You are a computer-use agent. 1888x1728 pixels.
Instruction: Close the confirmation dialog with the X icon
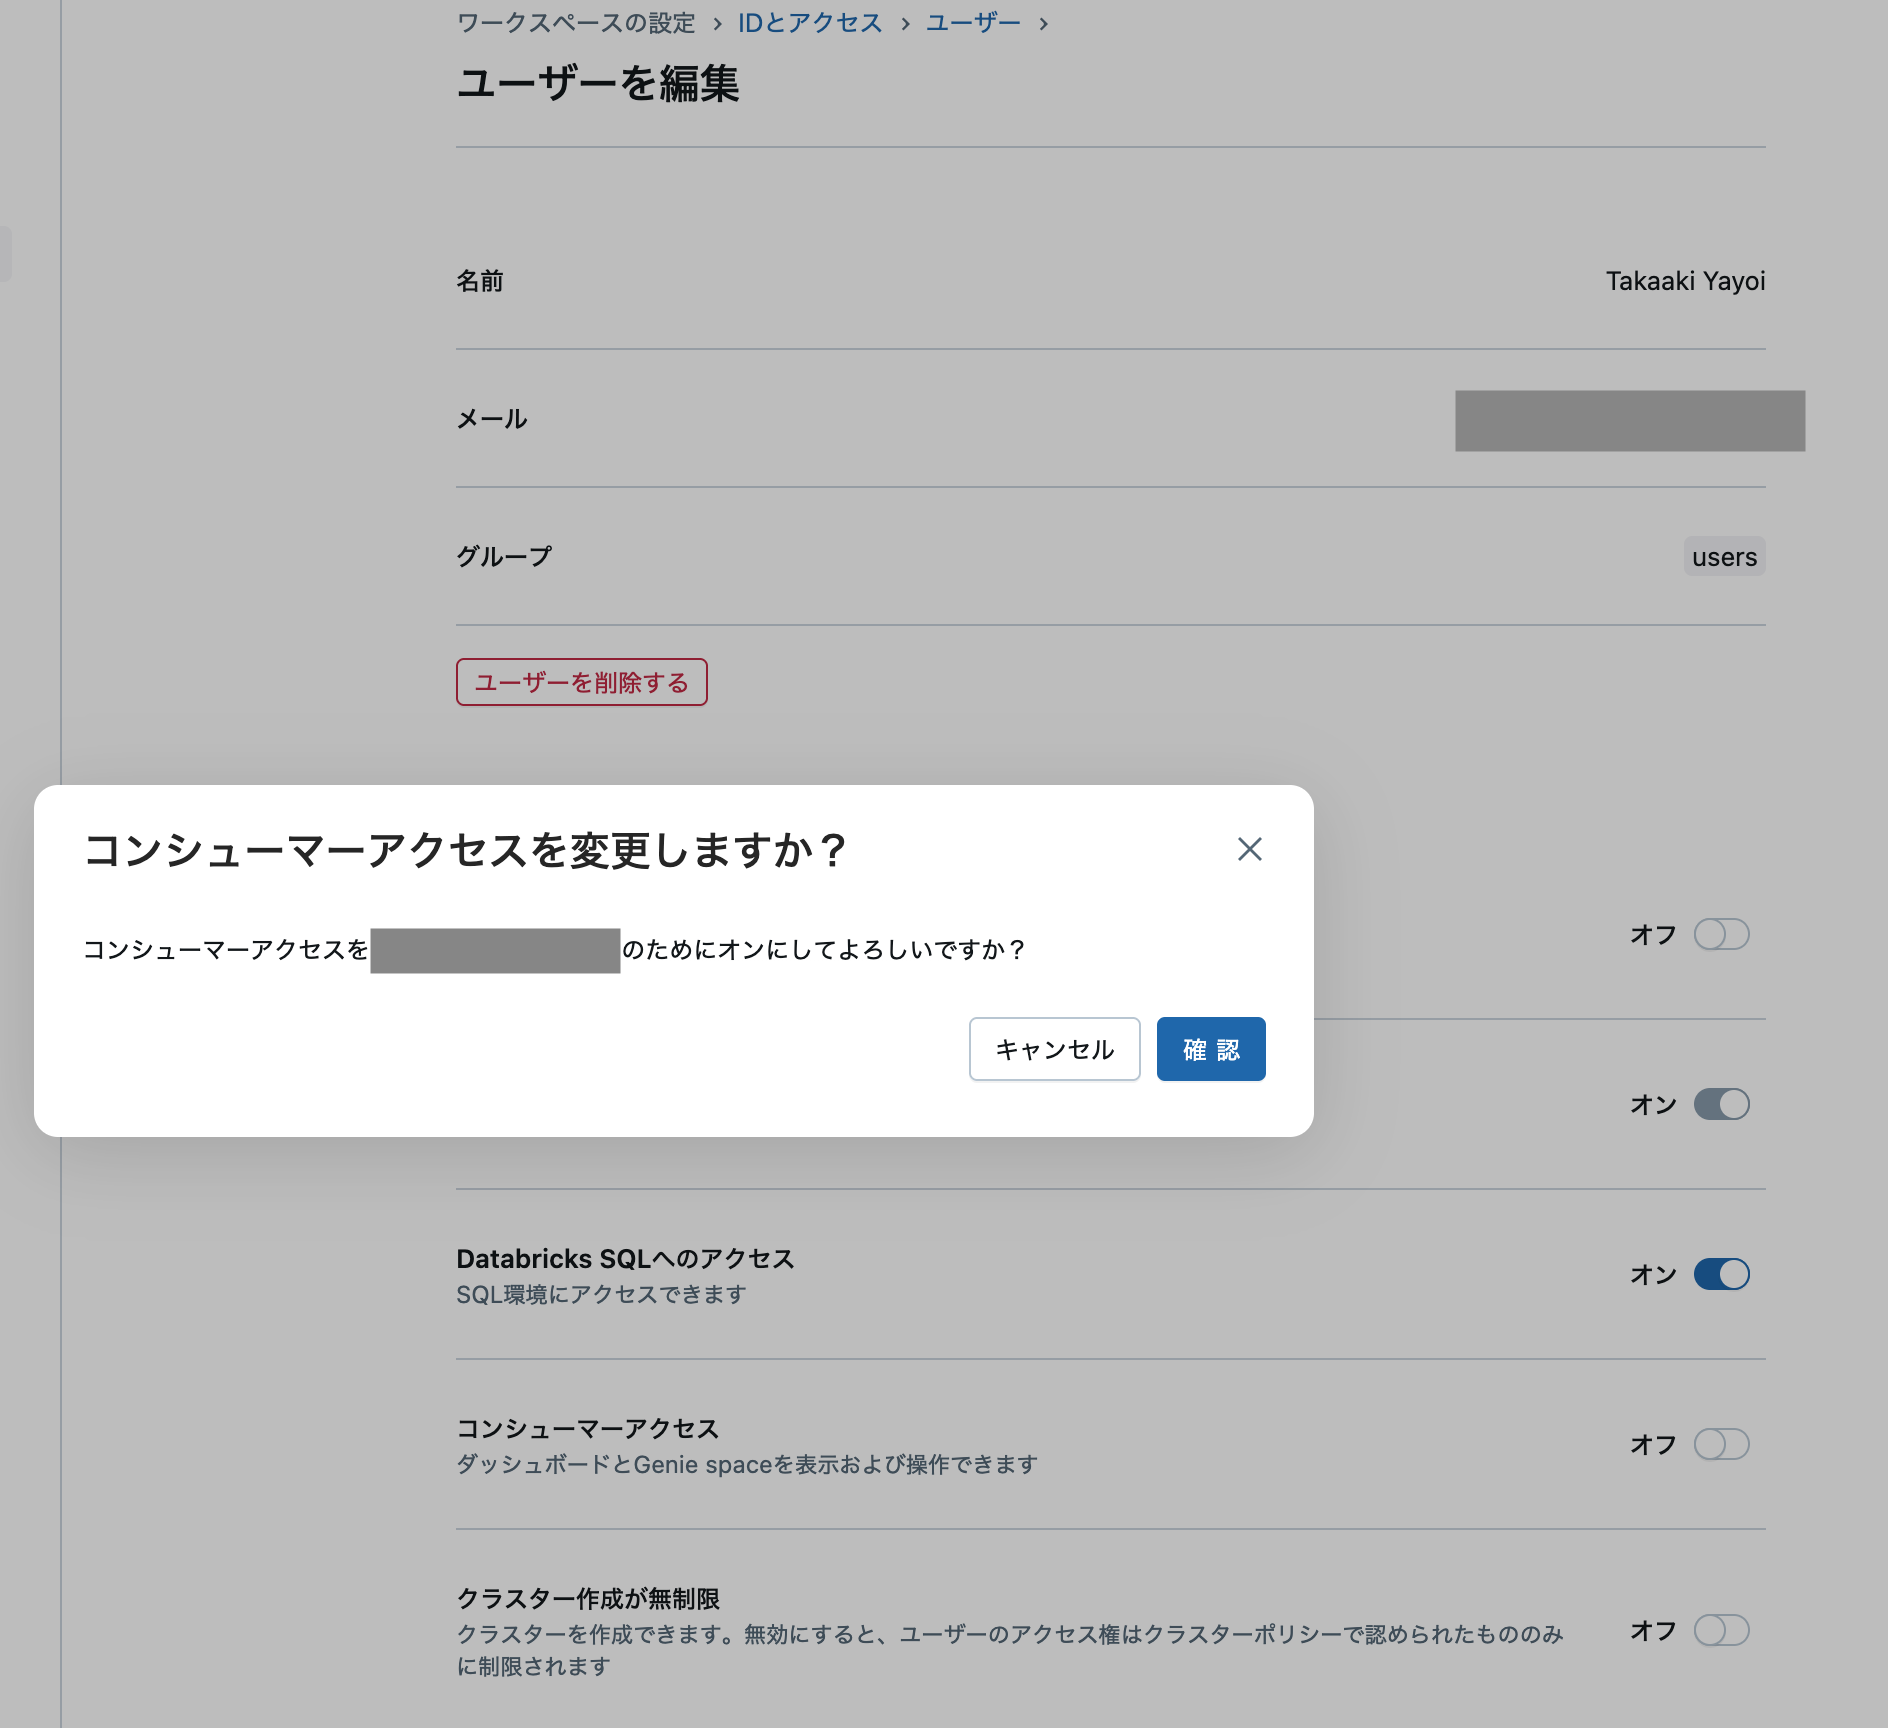pos(1249,849)
